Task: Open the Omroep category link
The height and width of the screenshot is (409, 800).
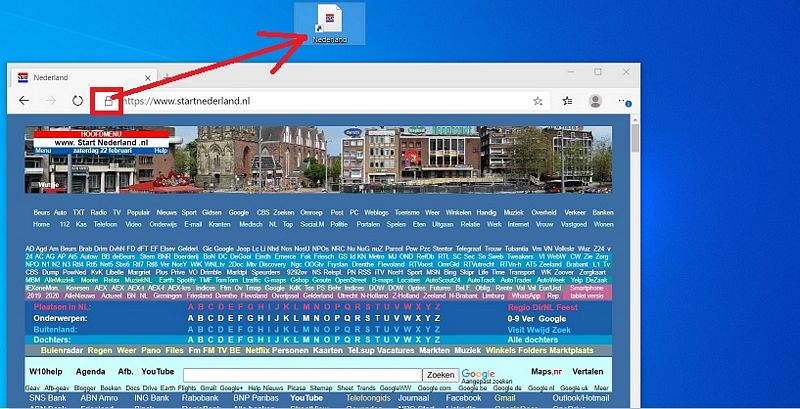Action: (x=311, y=213)
